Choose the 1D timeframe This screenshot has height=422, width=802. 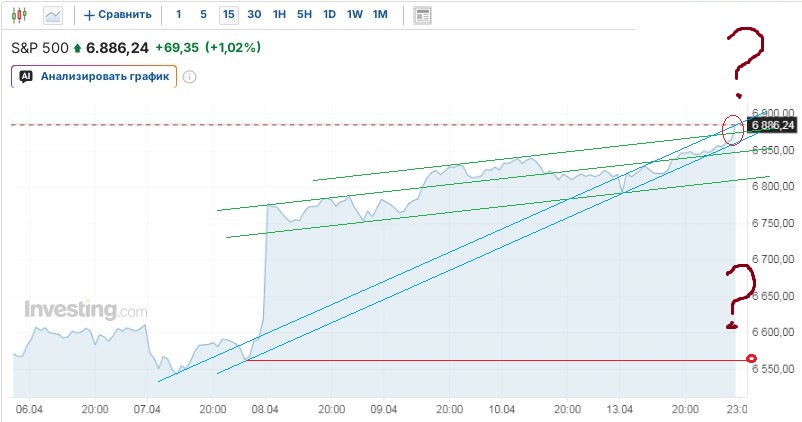pos(329,15)
